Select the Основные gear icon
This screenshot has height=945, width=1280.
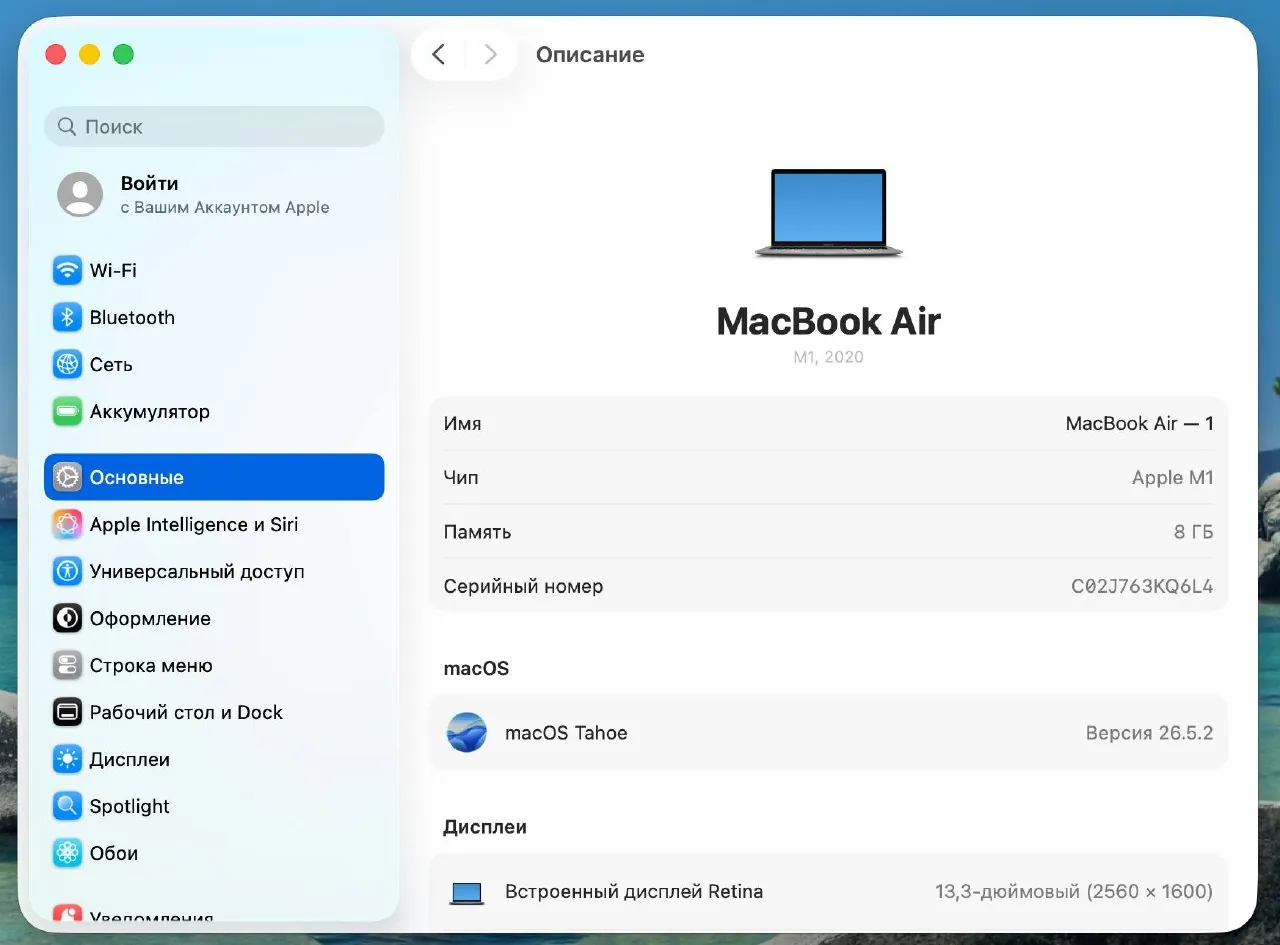click(x=67, y=477)
